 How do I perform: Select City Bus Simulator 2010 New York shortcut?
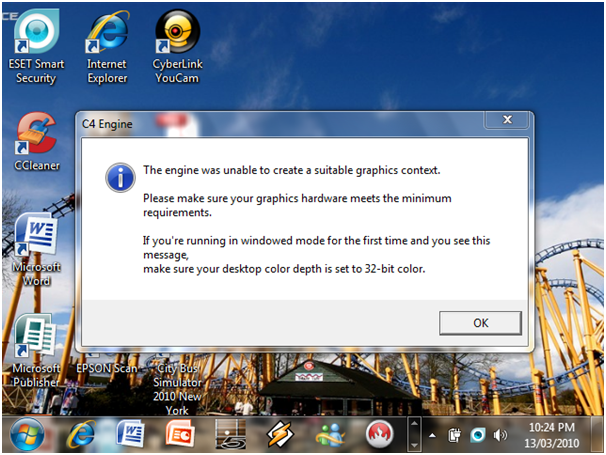coord(177,389)
